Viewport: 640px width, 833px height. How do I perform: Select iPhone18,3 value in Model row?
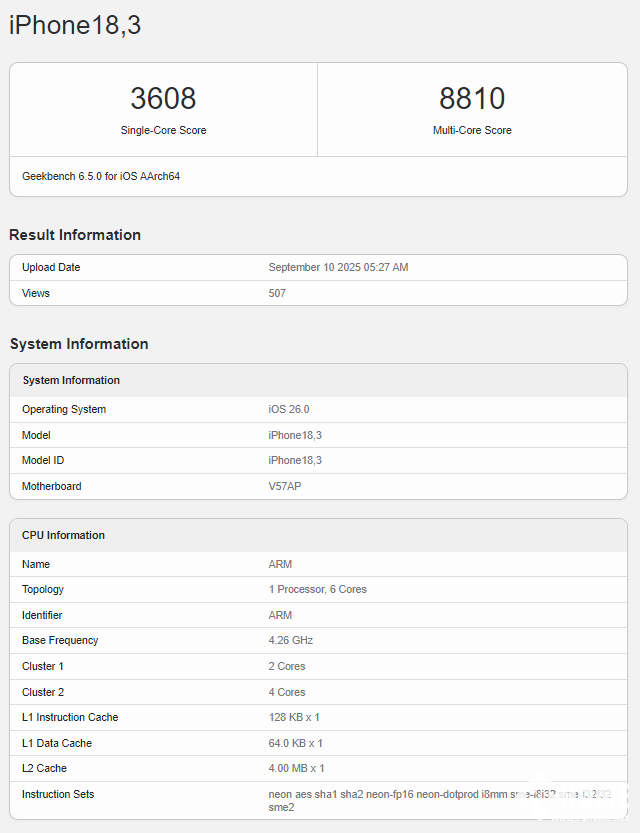coord(295,436)
